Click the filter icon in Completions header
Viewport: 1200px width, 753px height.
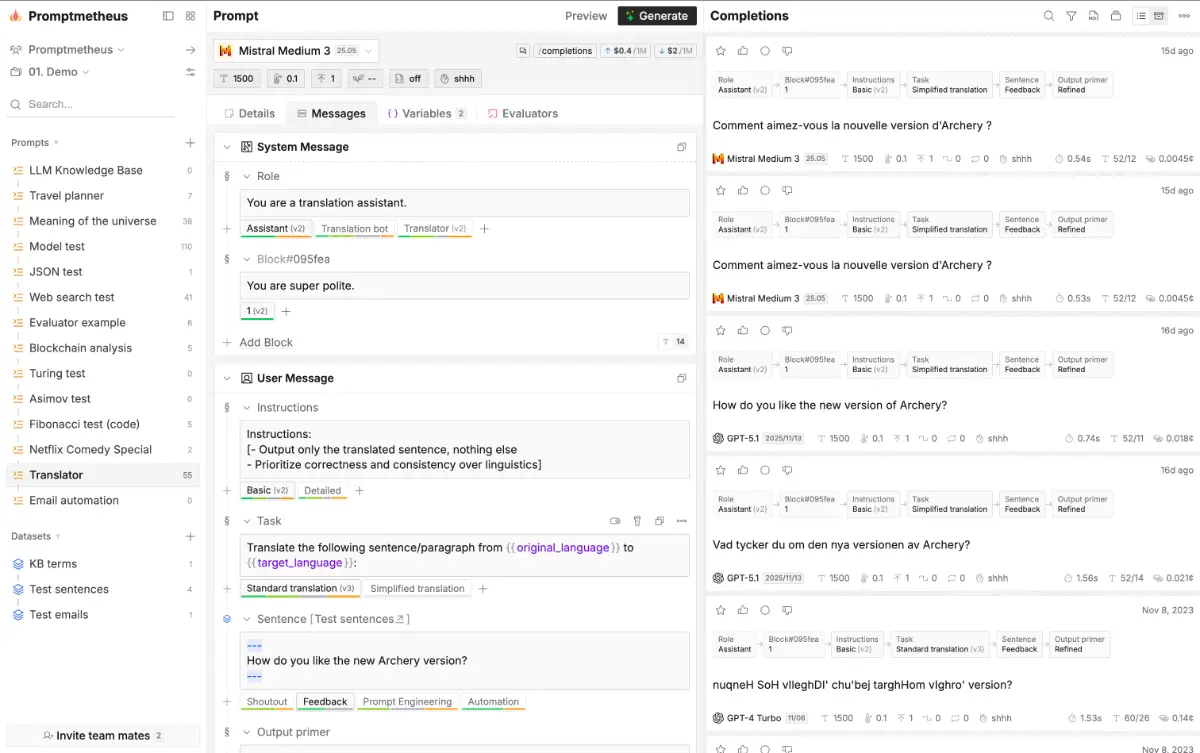click(1071, 16)
